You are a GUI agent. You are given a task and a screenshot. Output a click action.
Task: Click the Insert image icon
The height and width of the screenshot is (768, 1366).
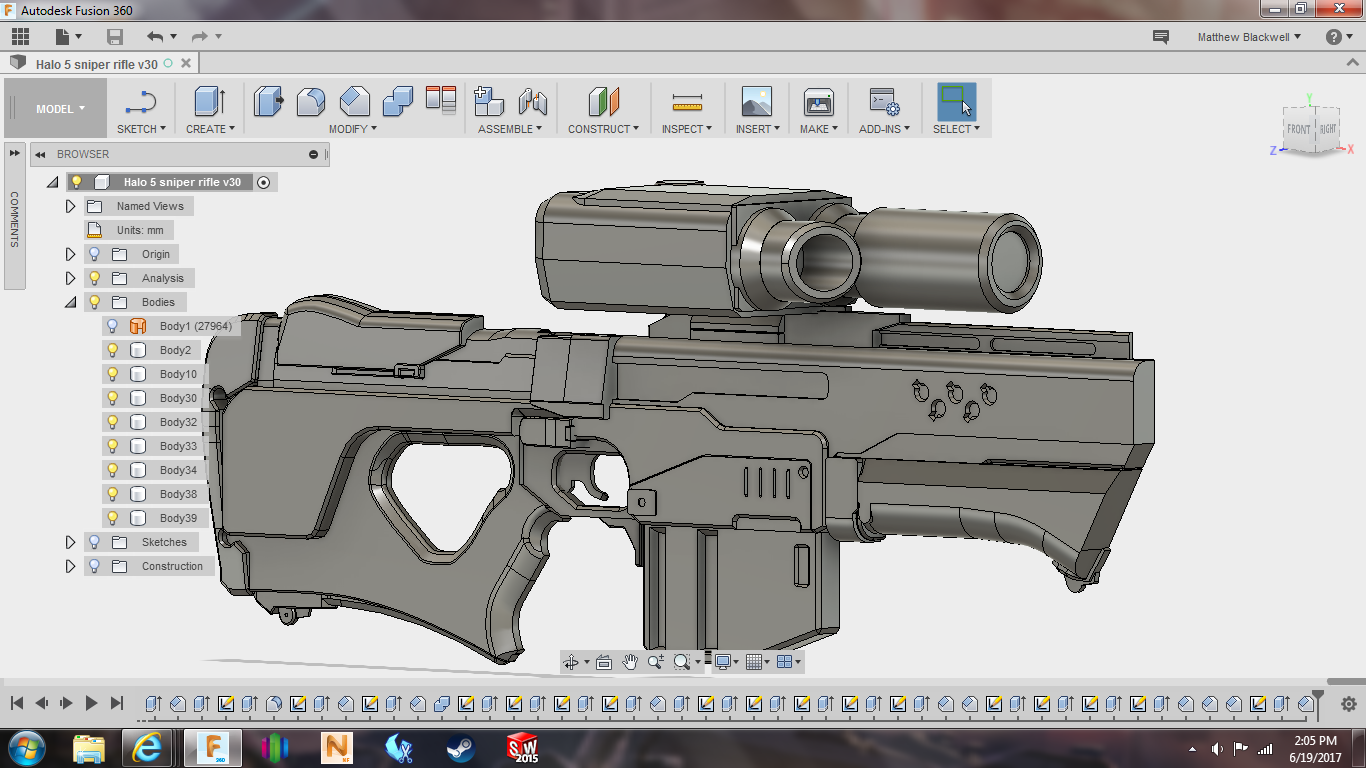pyautogui.click(x=757, y=102)
